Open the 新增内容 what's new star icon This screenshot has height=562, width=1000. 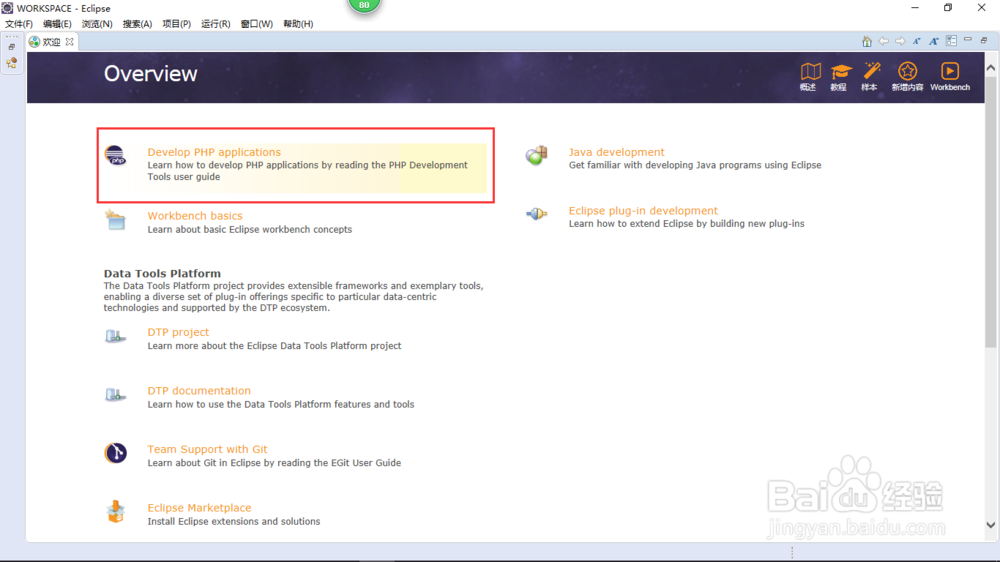pos(907,77)
